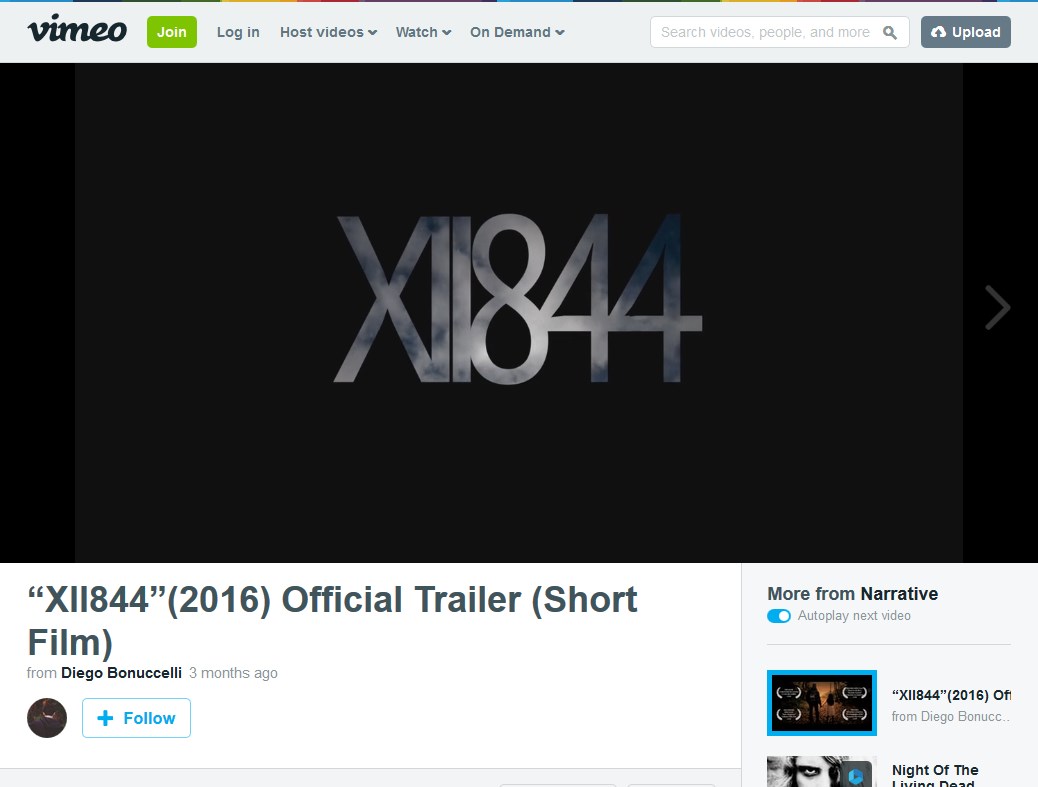Image resolution: width=1038 pixels, height=787 pixels.
Task: Click the search magnifier icon
Action: coord(890,32)
